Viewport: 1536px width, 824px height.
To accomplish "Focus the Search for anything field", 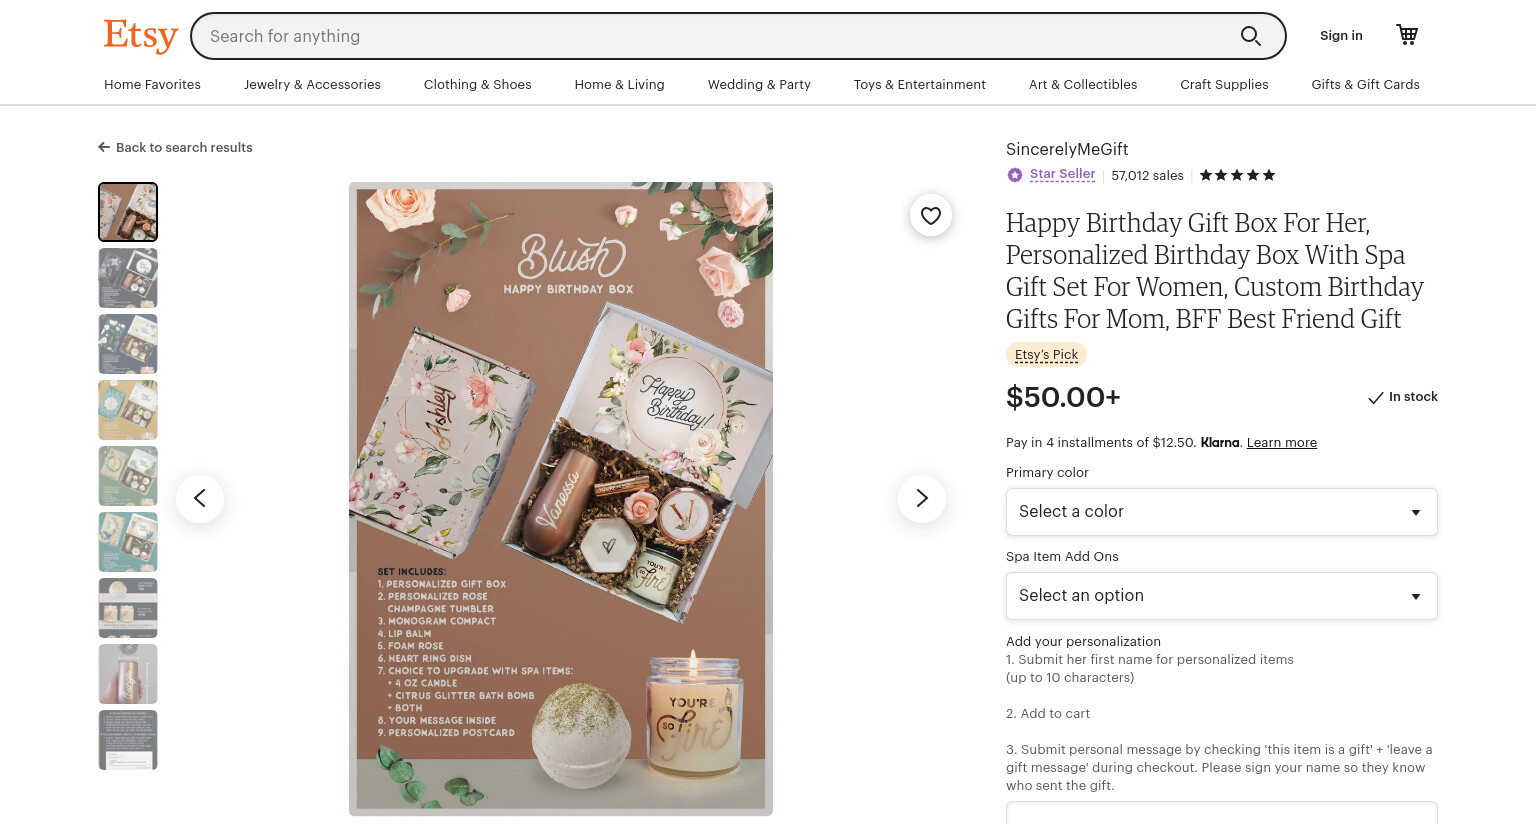I will (715, 36).
